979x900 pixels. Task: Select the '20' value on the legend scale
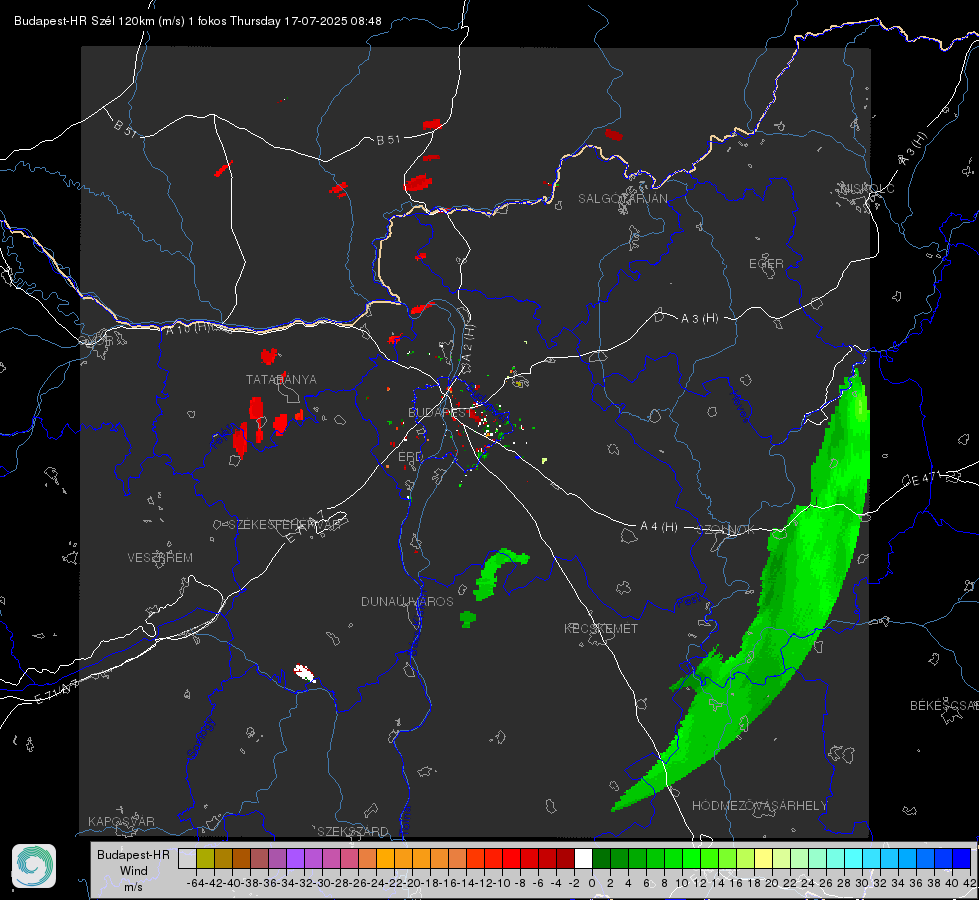[772, 883]
